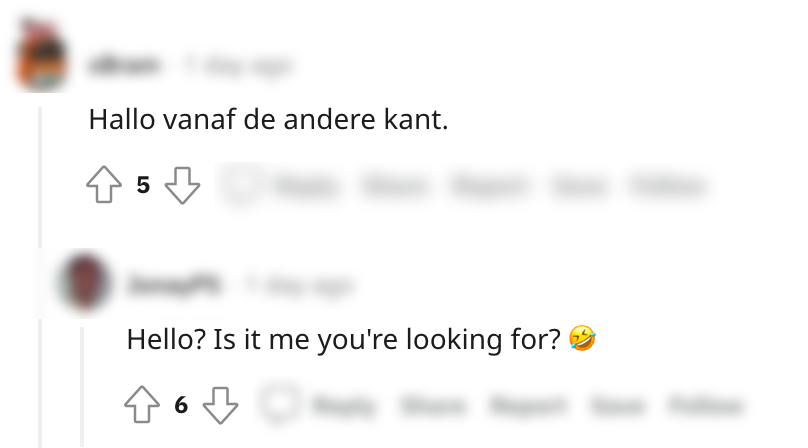Viewport: 808px width, 448px height.
Task: Click the speech-bubble Reply icon under the English reply
Action: tap(282, 405)
